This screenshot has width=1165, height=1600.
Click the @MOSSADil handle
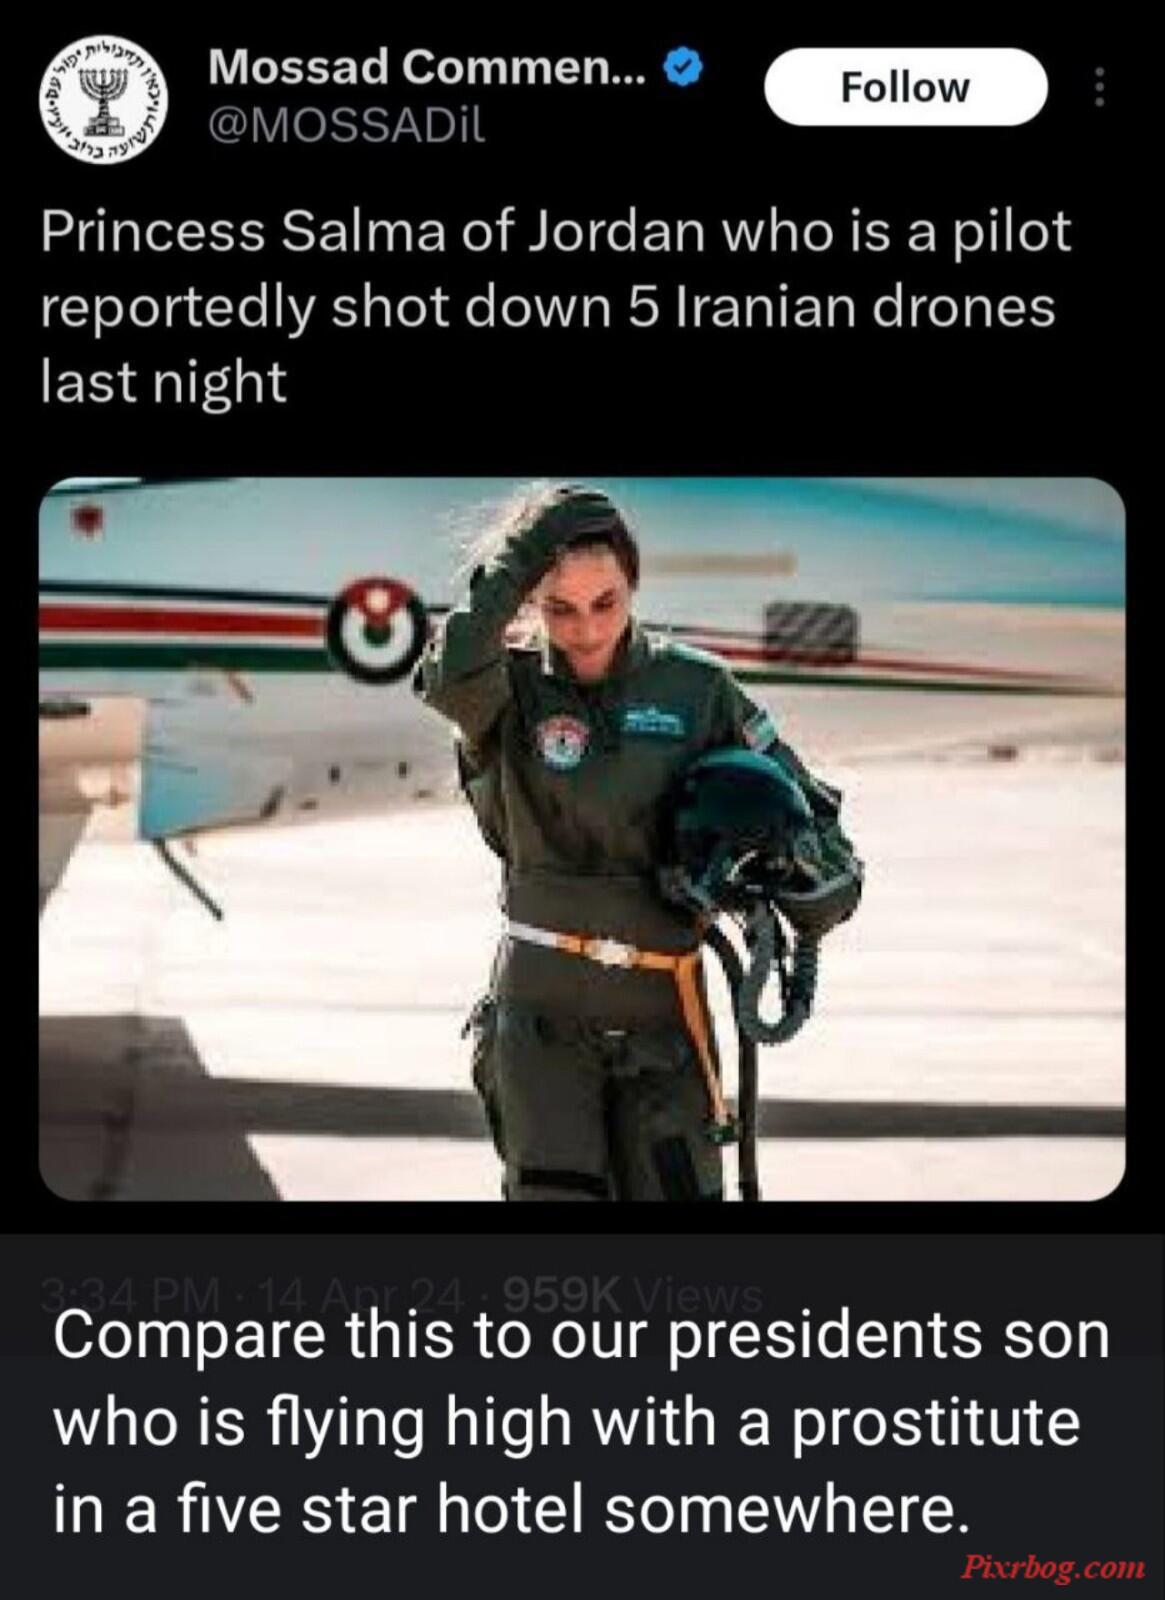click(346, 125)
